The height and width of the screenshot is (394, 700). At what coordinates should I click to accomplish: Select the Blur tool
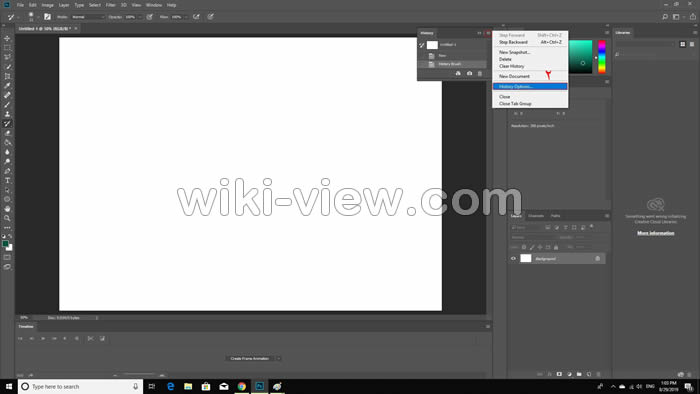click(7, 152)
